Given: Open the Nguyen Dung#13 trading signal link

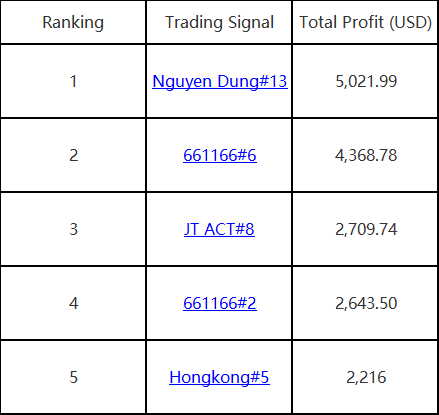Looking at the screenshot, I should pos(220,81).
